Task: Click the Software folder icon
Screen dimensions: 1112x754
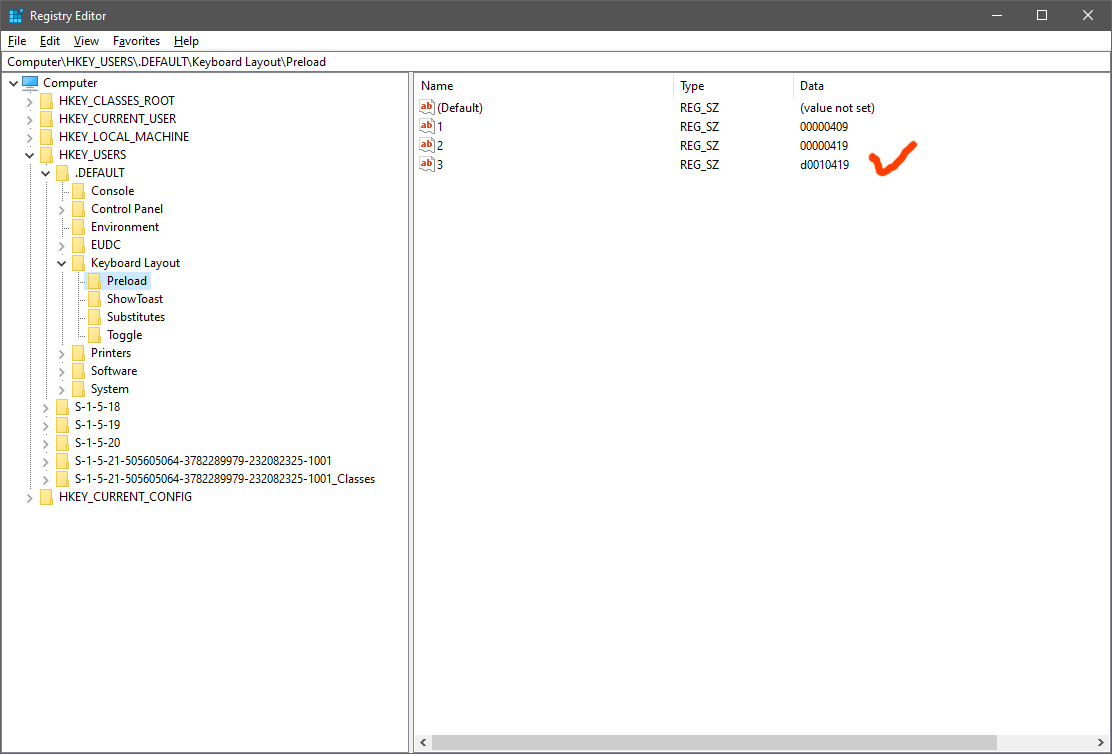Action: [79, 371]
